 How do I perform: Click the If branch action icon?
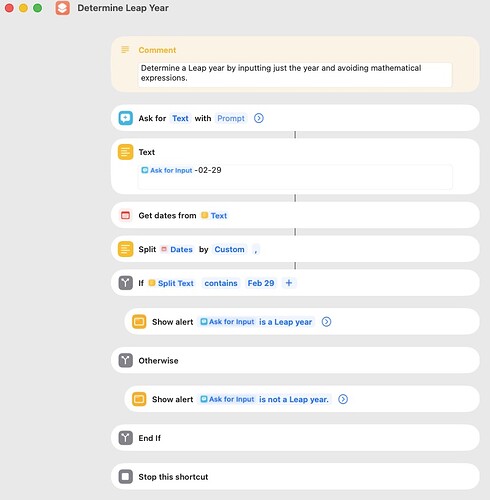click(x=126, y=283)
